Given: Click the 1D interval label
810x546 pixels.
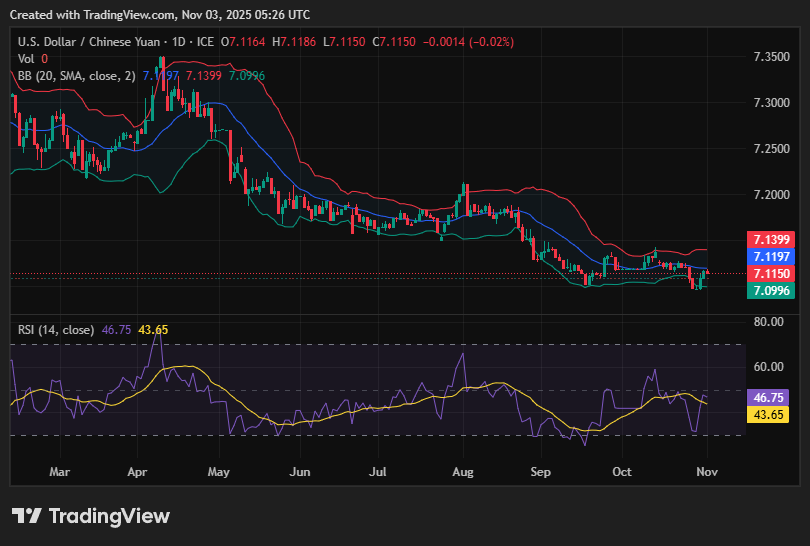Looking at the screenshot, I should 181,41.
